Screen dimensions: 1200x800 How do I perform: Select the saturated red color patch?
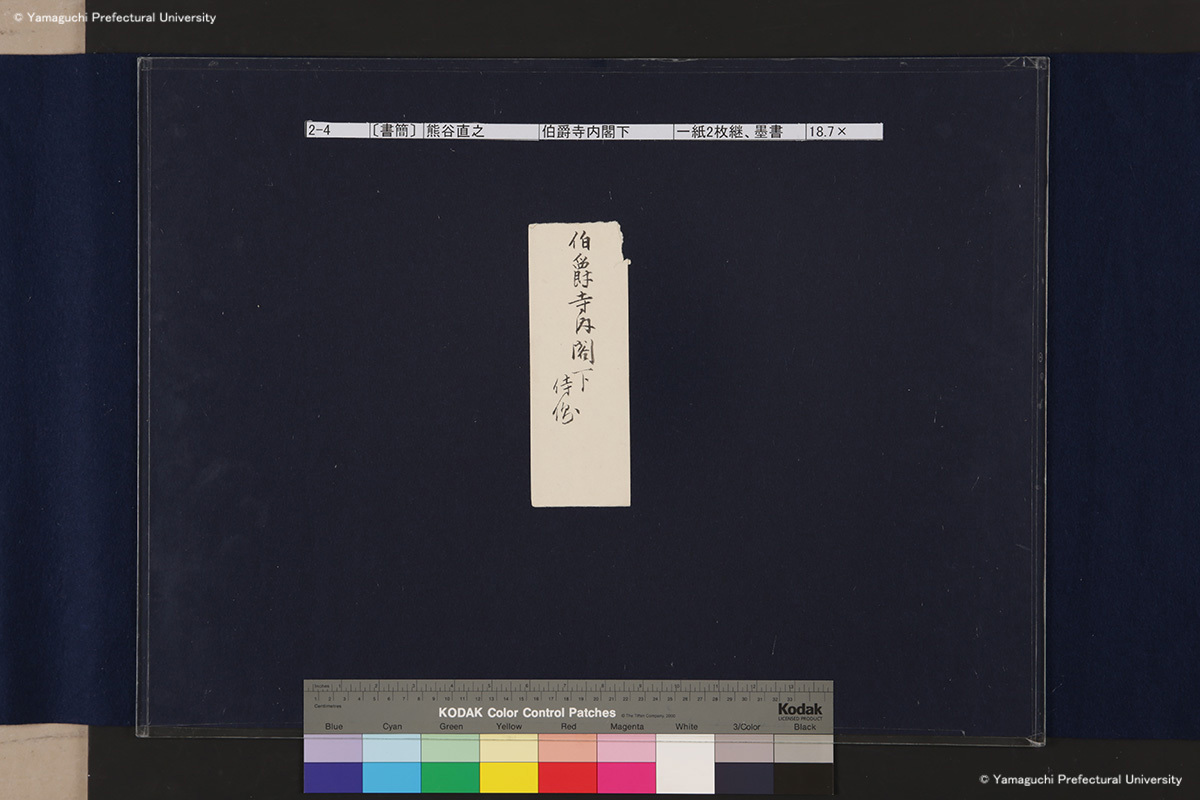pyautogui.click(x=567, y=777)
